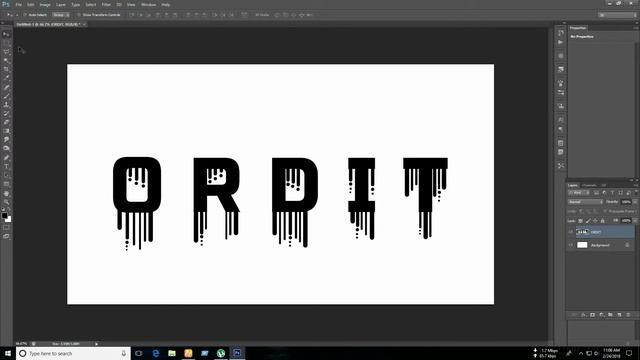Link layers at Layers panel bottom

click(574, 315)
